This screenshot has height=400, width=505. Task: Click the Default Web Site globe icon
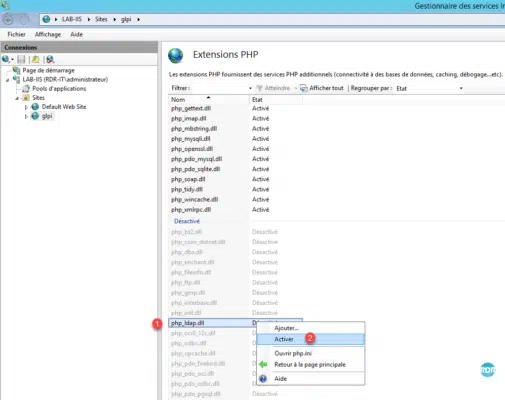35,107
